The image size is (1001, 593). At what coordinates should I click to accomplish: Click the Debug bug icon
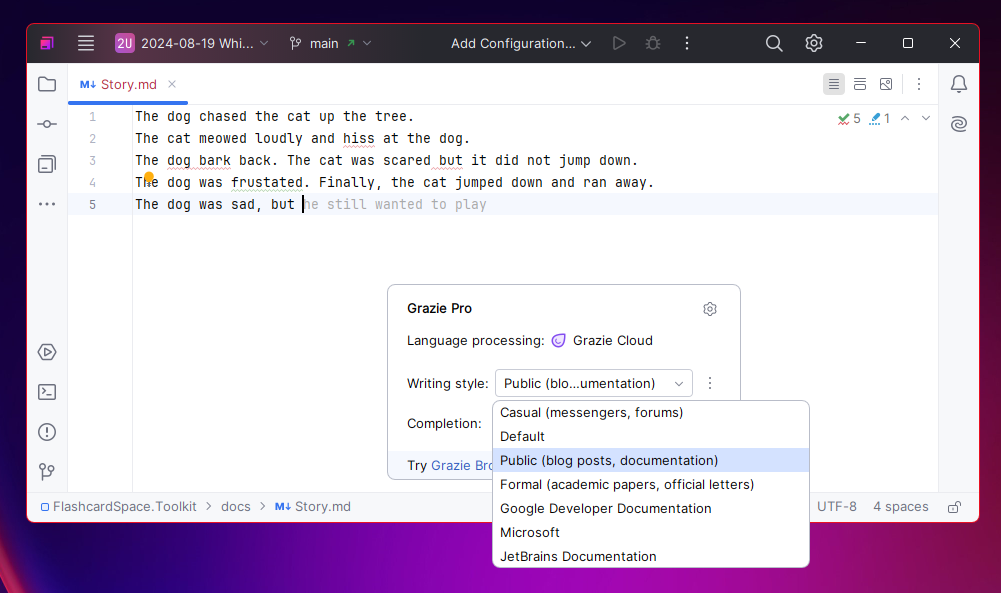(652, 43)
